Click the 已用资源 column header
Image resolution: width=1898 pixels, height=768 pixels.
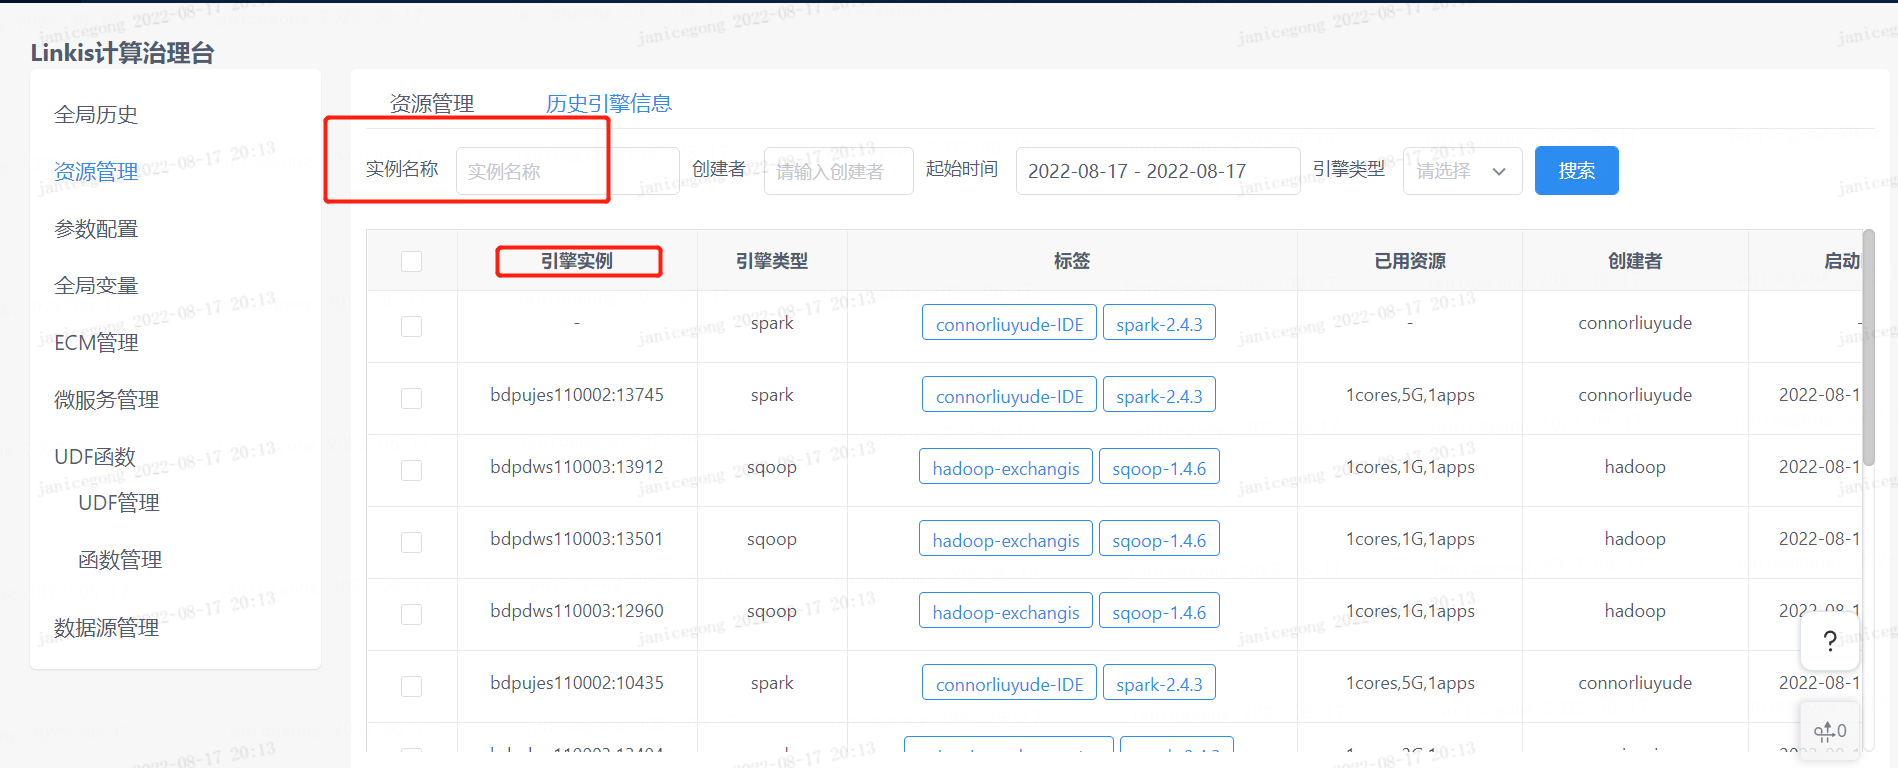(x=1410, y=261)
